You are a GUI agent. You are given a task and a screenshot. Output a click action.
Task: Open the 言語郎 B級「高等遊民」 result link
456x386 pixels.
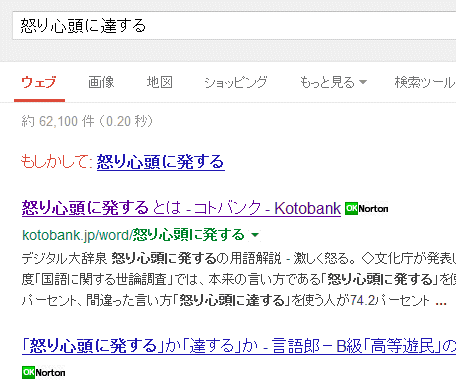click(x=239, y=346)
